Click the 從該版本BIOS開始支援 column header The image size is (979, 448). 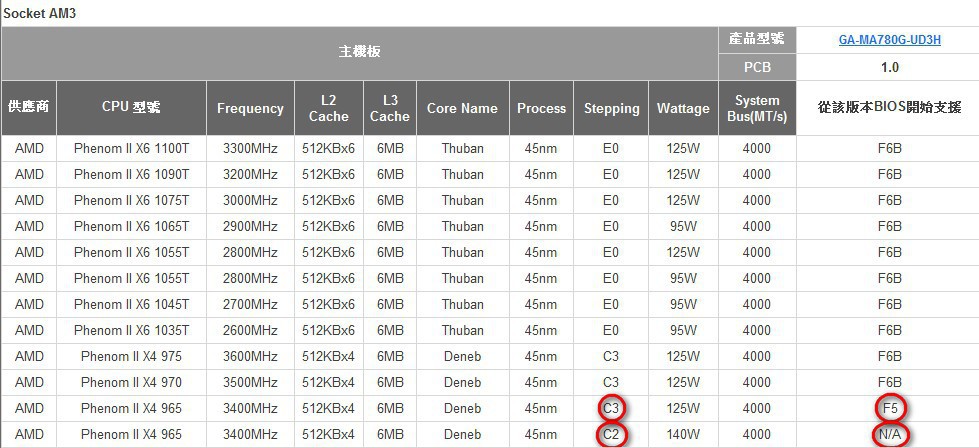pos(890,108)
